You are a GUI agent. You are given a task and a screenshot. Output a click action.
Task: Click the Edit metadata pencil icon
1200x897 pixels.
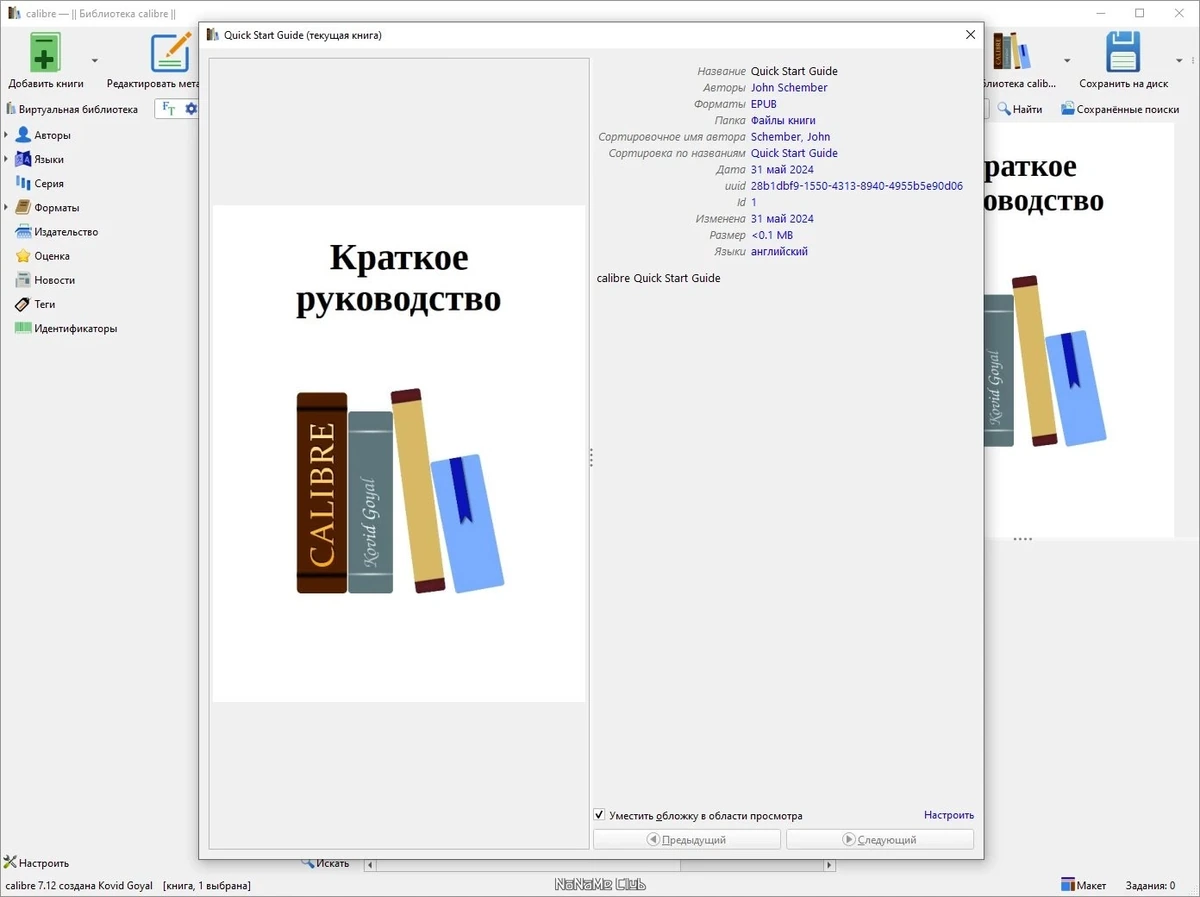pos(170,52)
